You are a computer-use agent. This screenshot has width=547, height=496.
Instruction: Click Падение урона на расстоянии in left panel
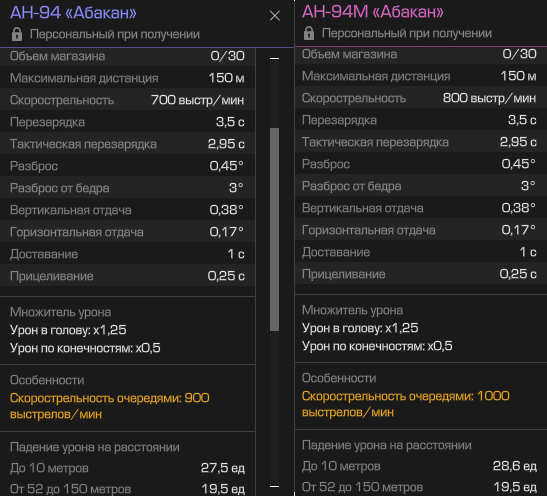point(95,447)
